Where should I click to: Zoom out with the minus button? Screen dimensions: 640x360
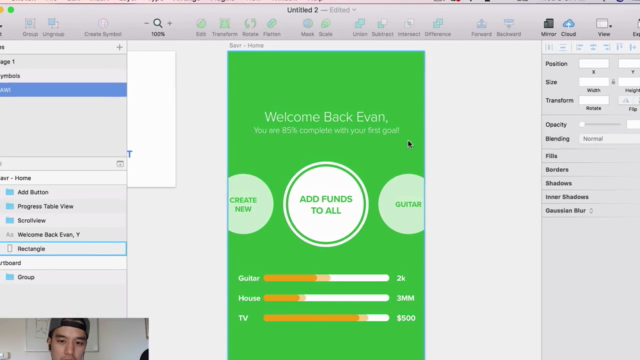point(147,24)
